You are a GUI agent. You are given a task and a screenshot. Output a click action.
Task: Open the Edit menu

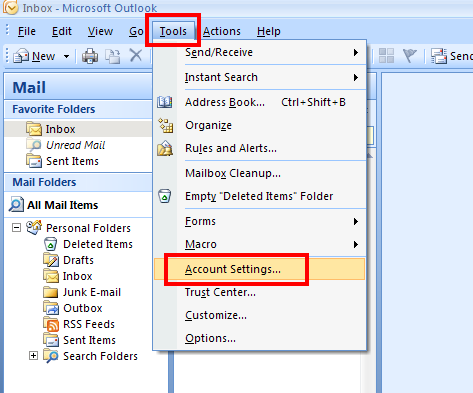coord(62,31)
